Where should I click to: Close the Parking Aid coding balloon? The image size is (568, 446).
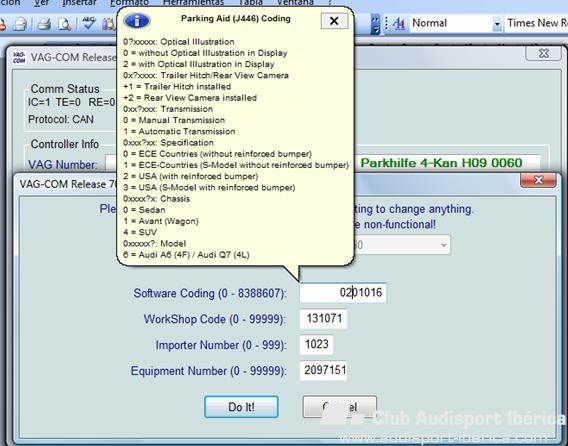[x=334, y=21]
